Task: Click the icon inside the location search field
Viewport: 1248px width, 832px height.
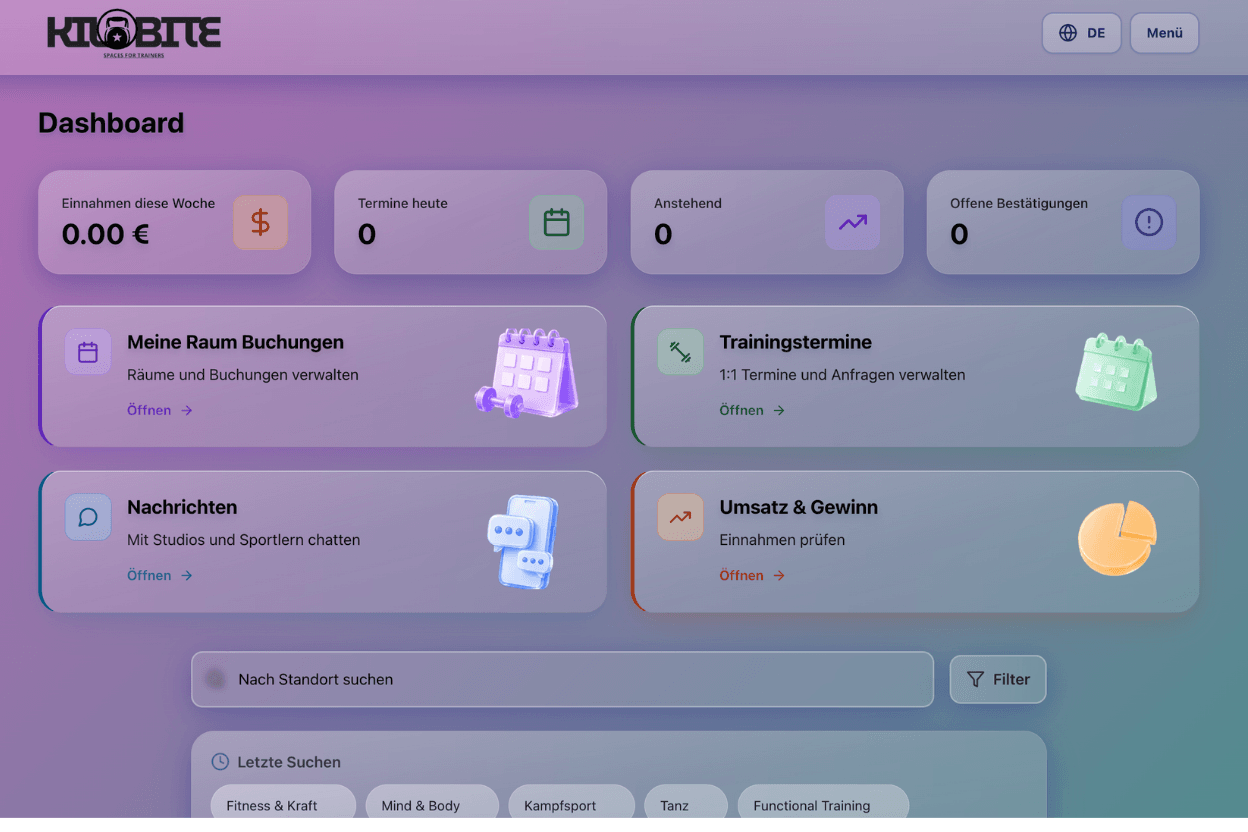Action: tap(215, 679)
